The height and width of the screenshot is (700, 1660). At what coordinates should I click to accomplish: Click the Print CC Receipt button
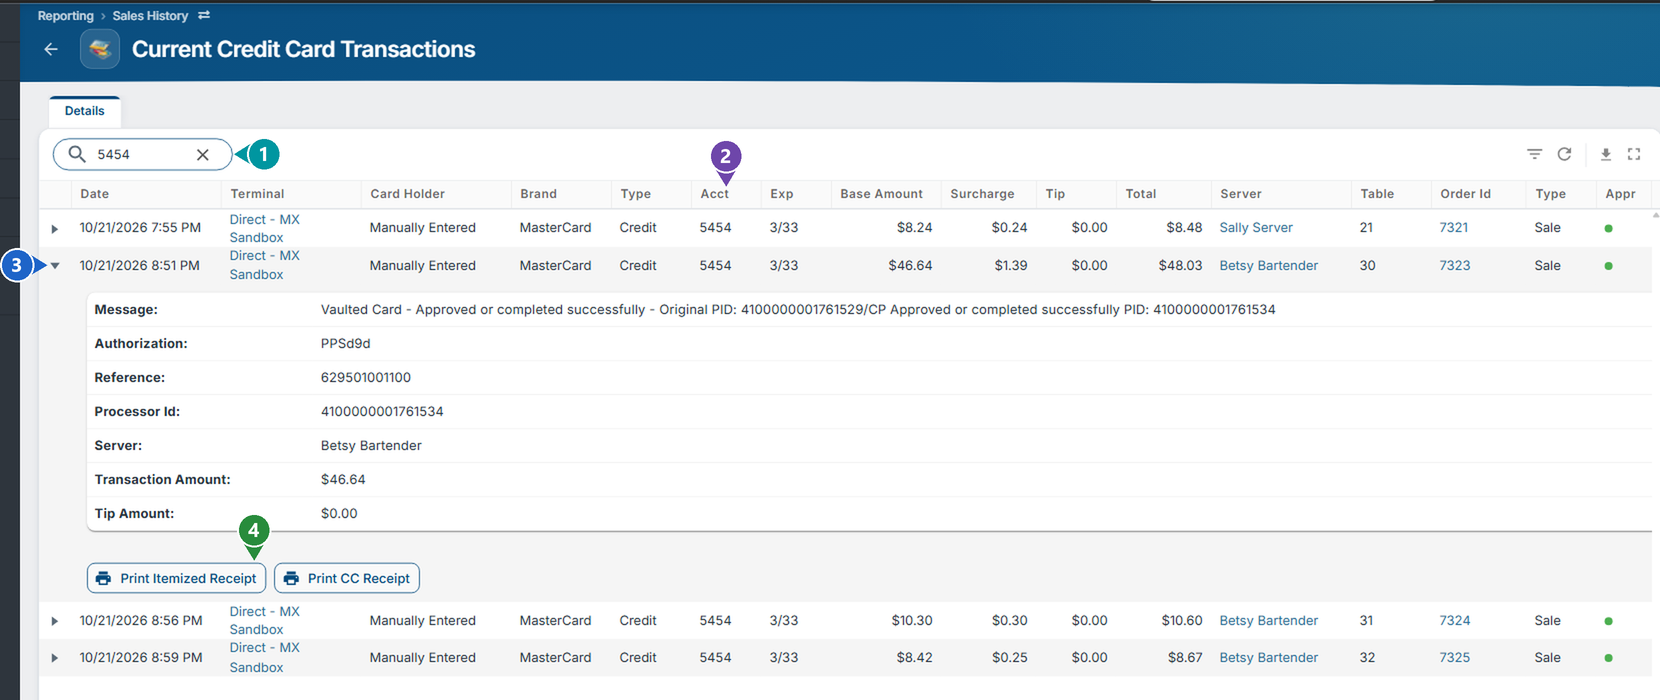347,578
